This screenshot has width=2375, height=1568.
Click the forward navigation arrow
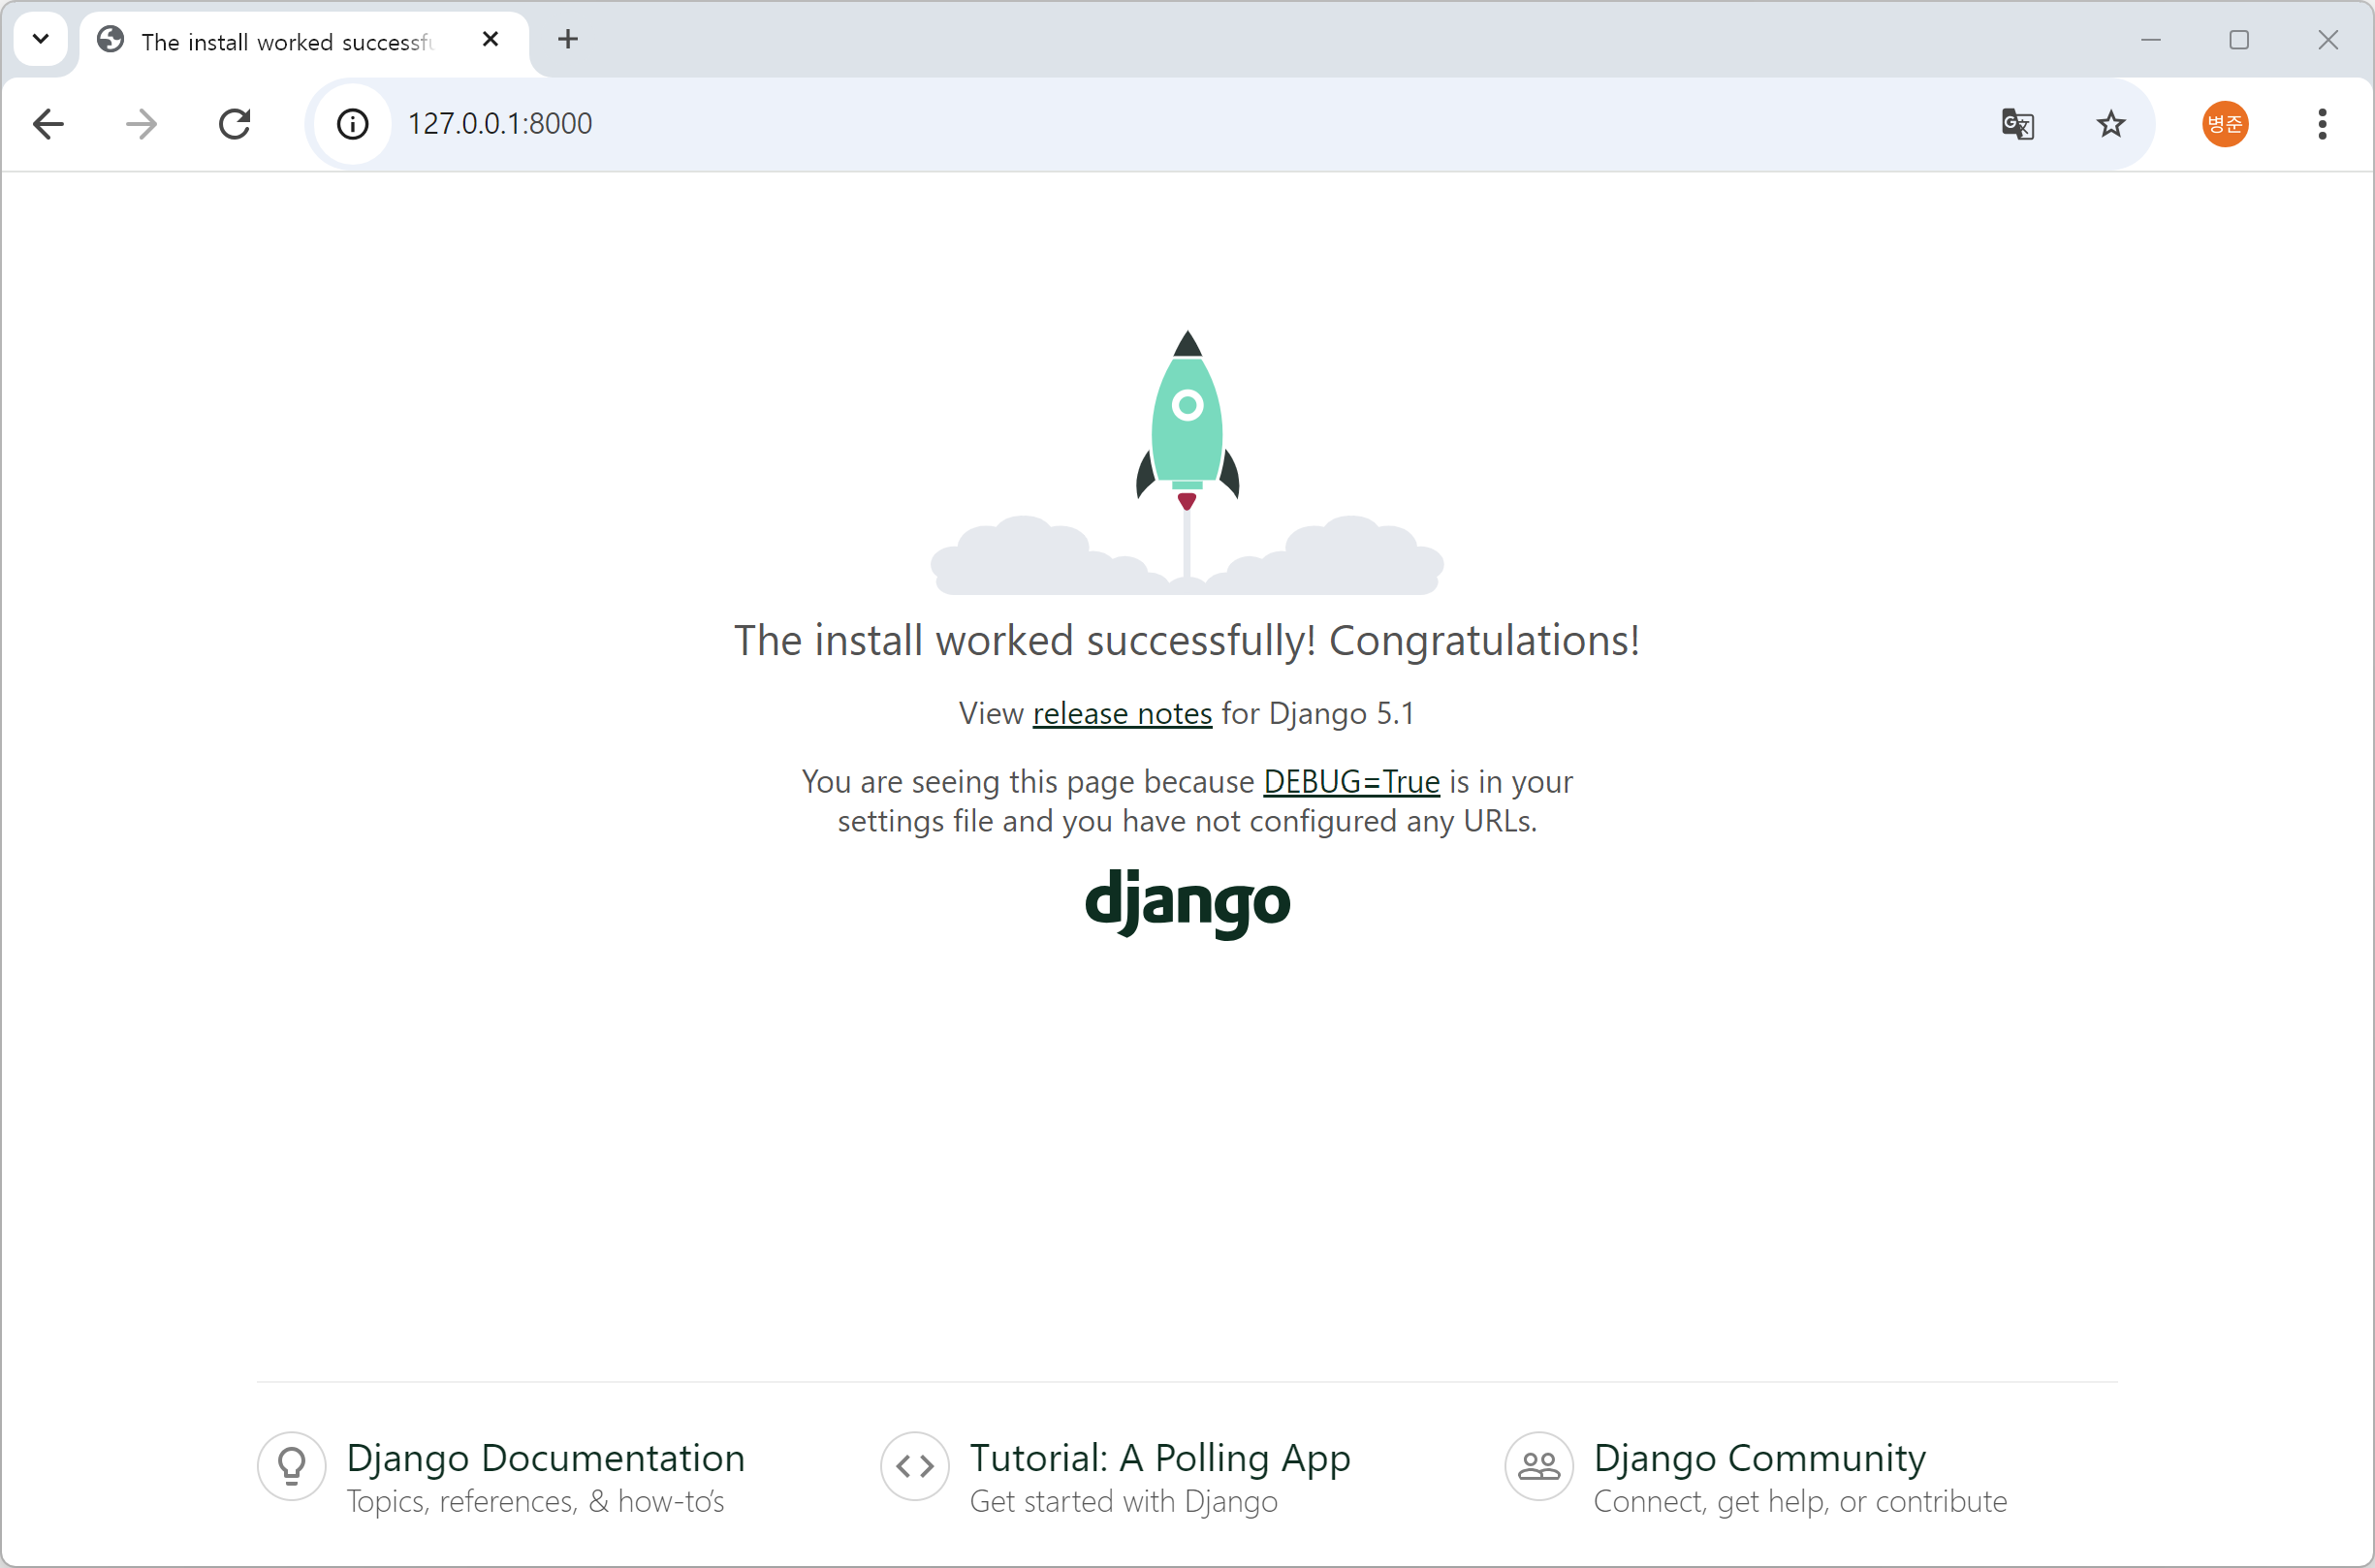[141, 124]
